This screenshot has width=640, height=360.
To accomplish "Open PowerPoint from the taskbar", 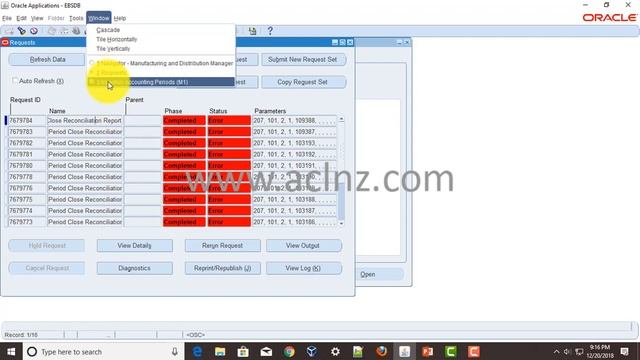I will pos(428,351).
